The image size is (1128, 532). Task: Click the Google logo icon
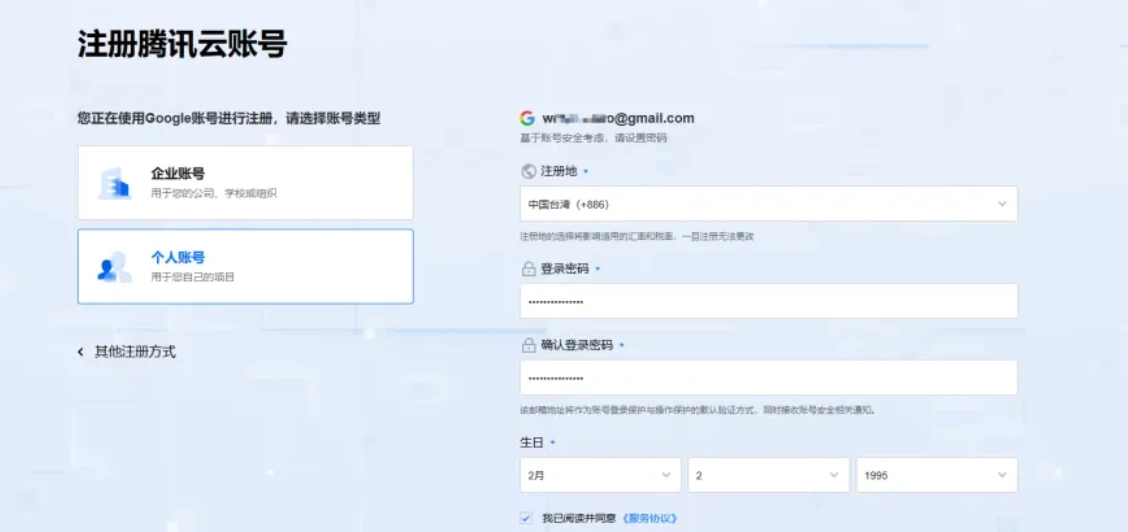click(x=527, y=118)
